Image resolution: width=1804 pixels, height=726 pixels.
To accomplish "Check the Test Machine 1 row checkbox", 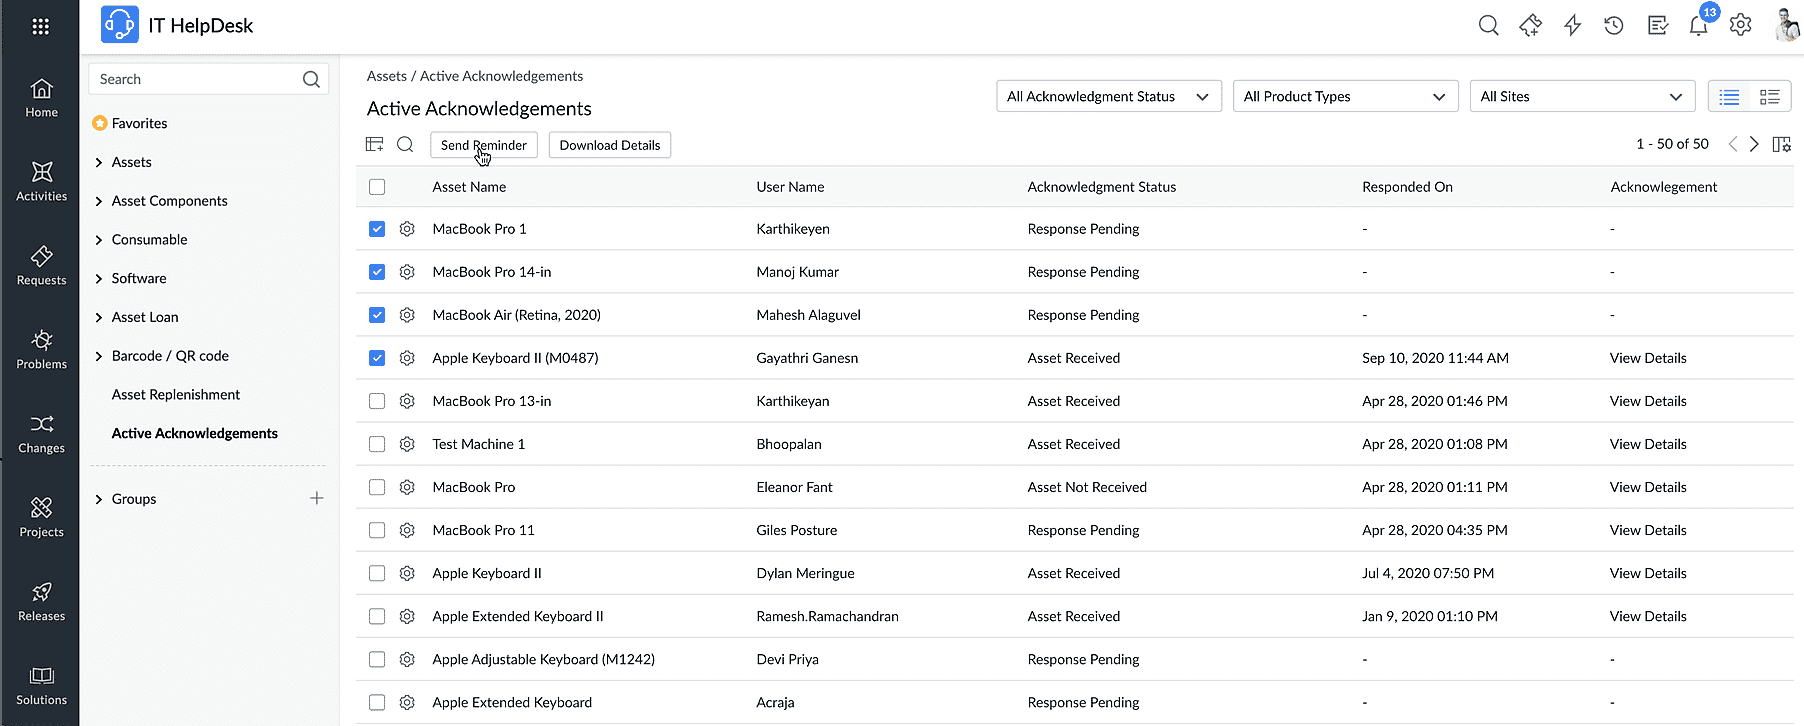I will point(377,444).
